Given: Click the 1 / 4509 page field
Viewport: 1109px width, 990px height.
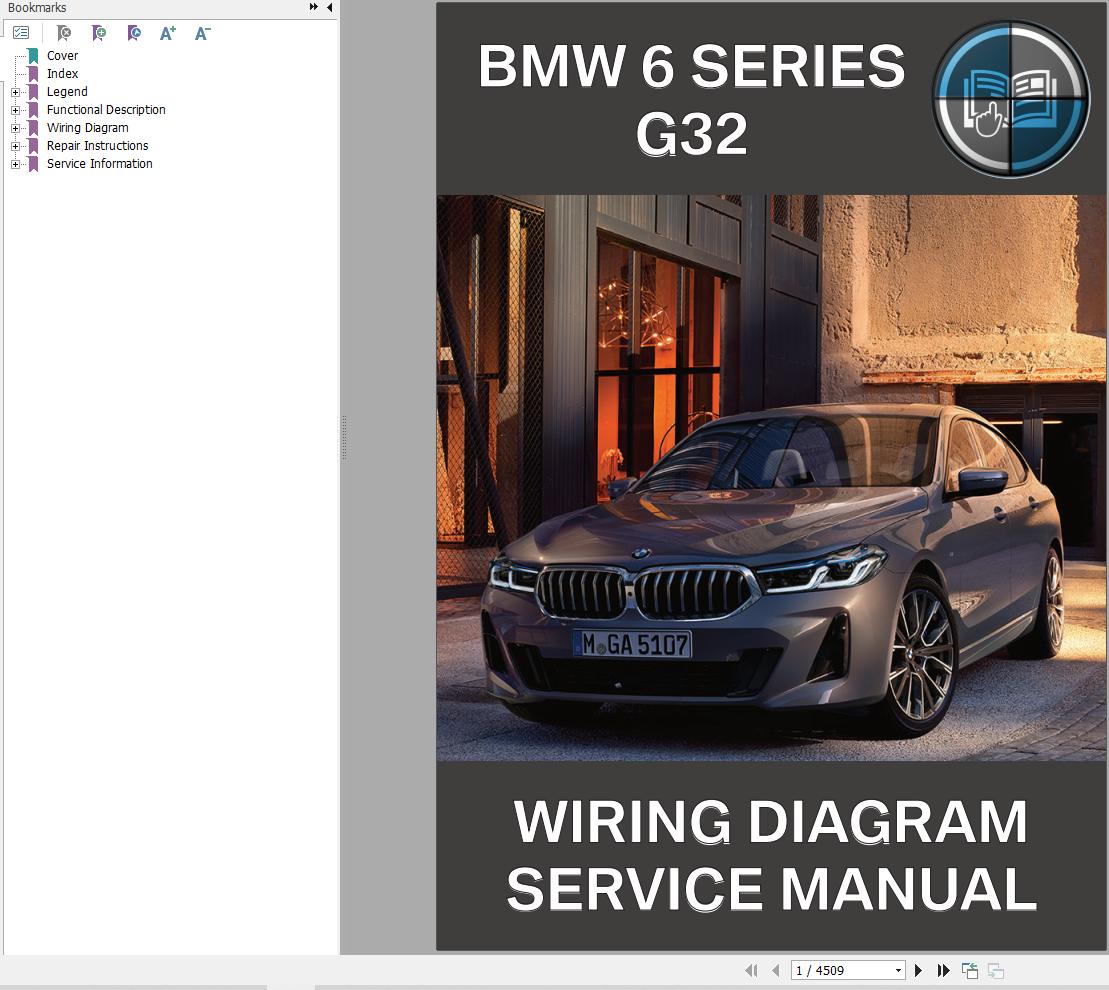Looking at the screenshot, I should [x=840, y=969].
